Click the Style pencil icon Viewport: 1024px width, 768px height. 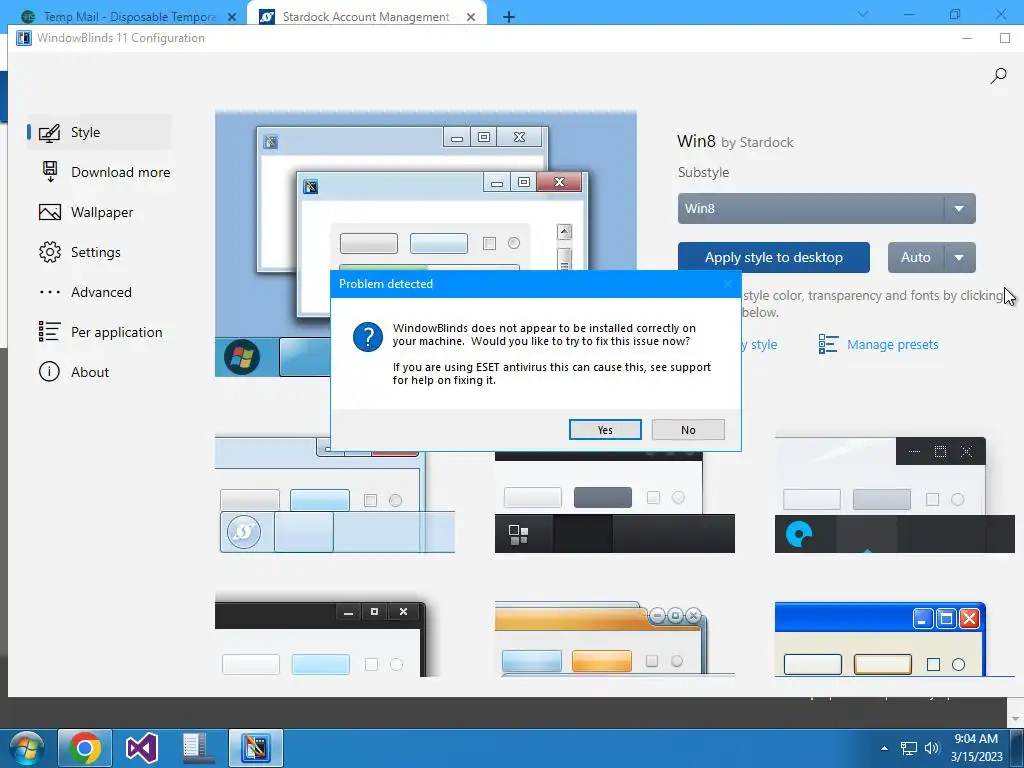[x=50, y=133]
